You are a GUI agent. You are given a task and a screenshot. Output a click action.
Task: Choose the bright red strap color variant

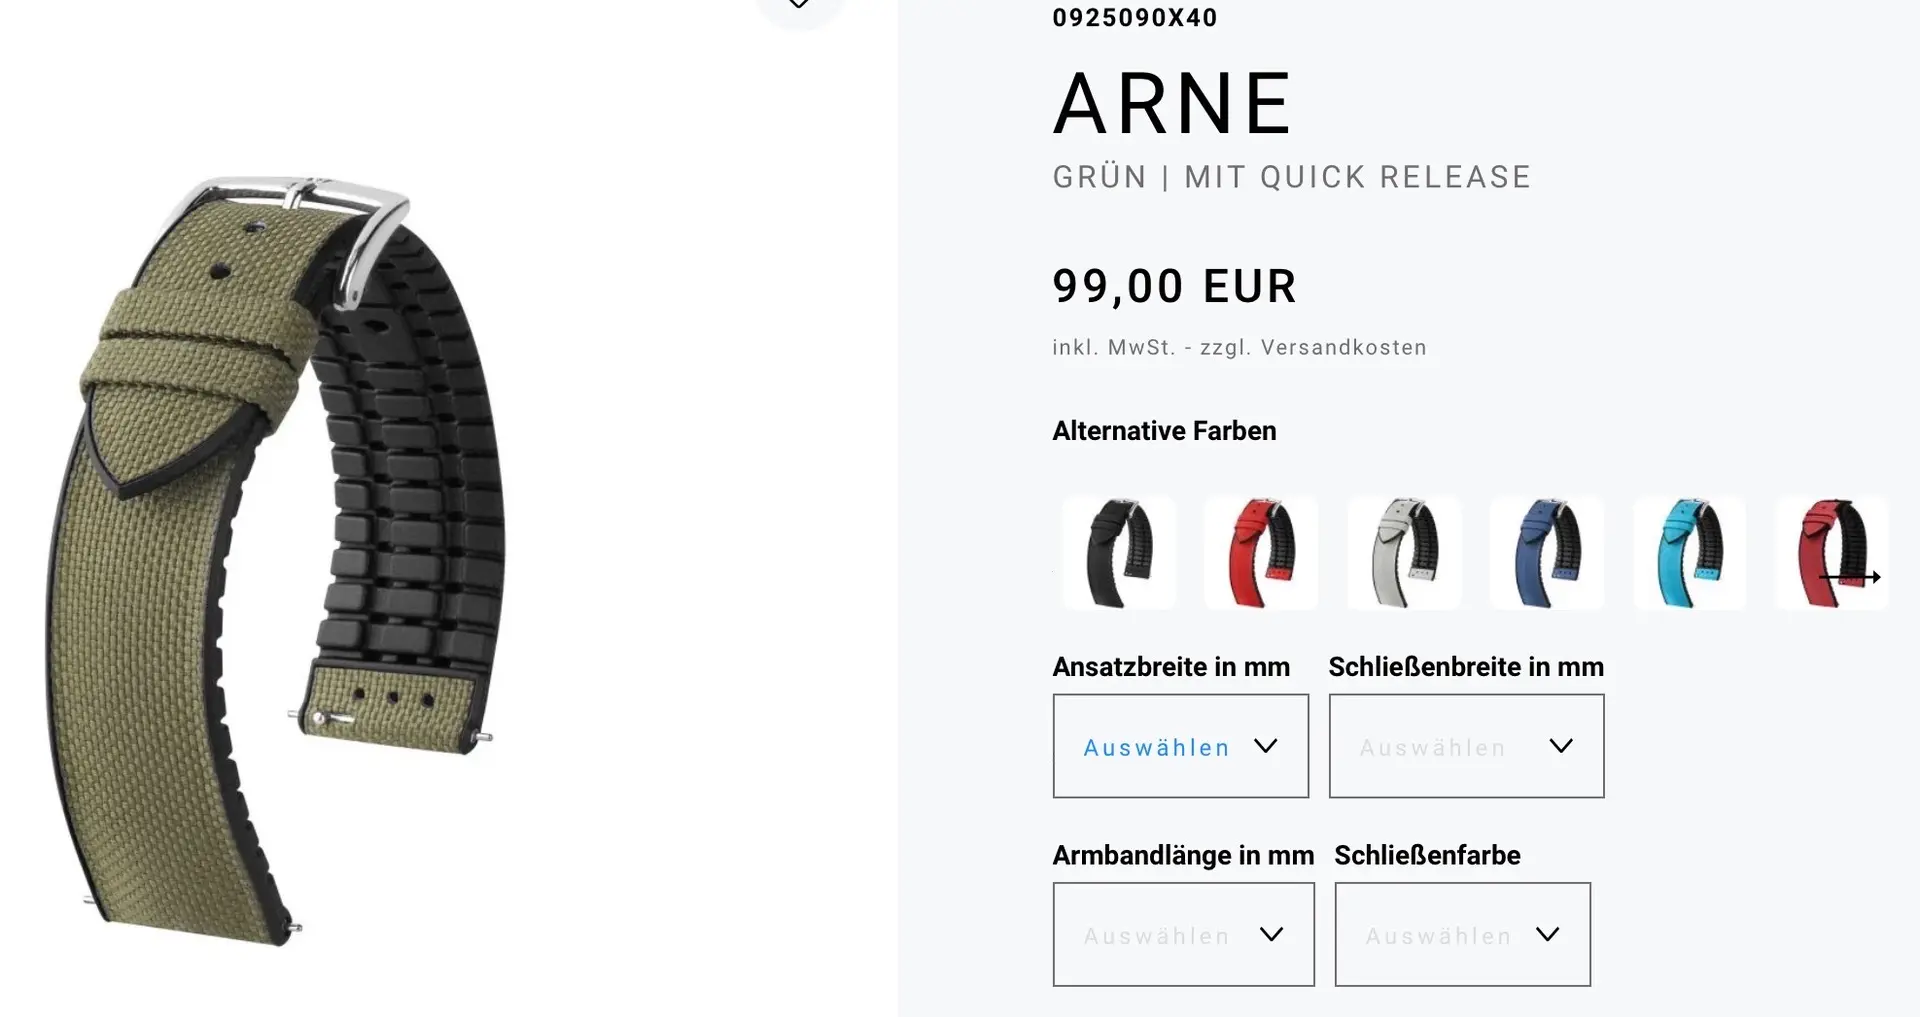point(1261,553)
